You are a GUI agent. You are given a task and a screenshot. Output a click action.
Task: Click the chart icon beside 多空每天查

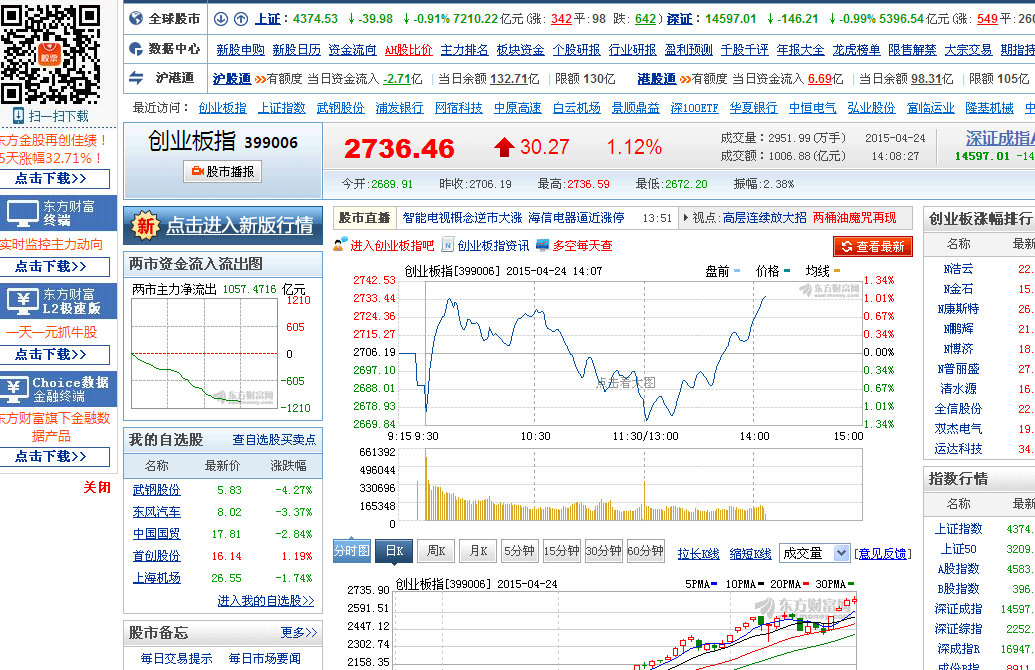pos(543,246)
